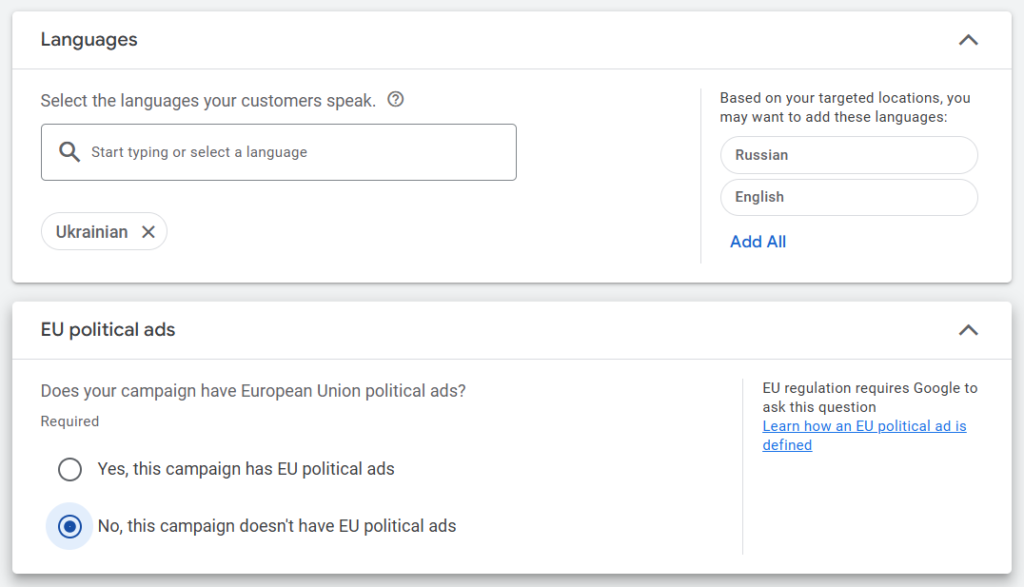The image size is (1024, 587).
Task: Click the Ukrainian language chip
Action: 90,231
